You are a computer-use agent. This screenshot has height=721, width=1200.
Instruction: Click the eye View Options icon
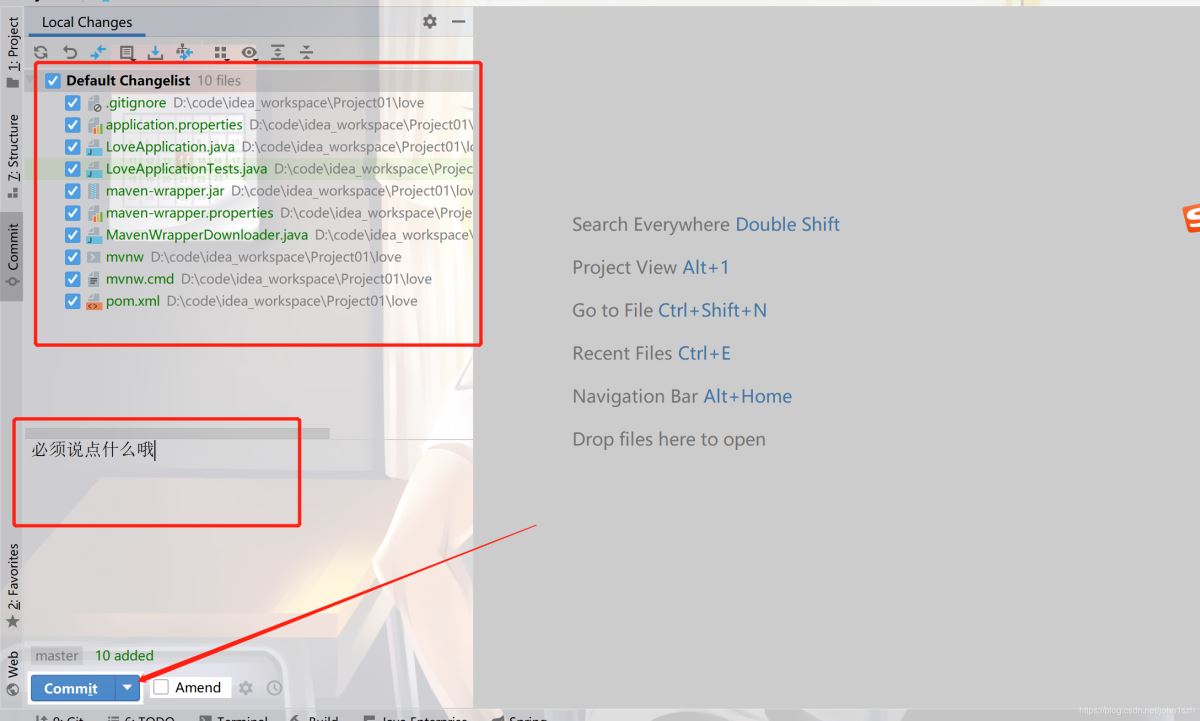pyautogui.click(x=249, y=52)
